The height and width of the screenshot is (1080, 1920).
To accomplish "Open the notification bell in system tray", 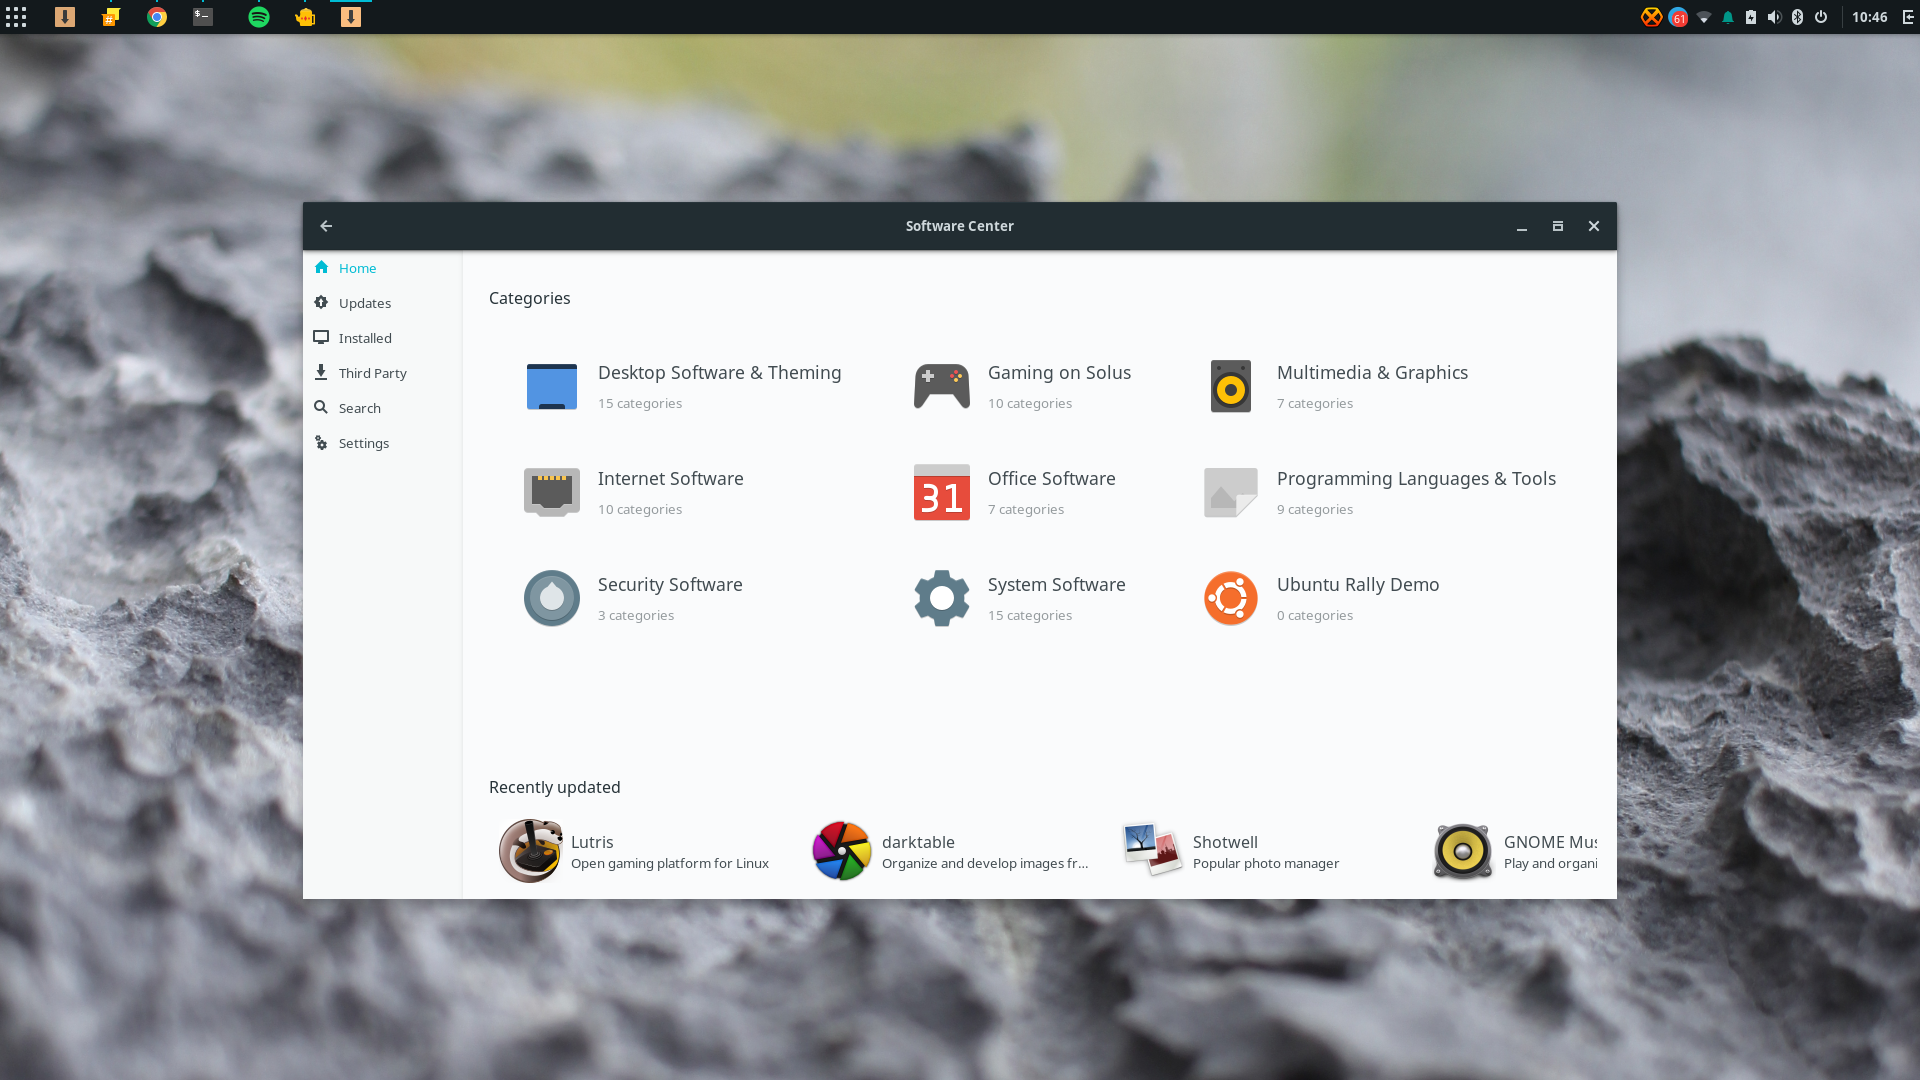I will coord(1727,17).
